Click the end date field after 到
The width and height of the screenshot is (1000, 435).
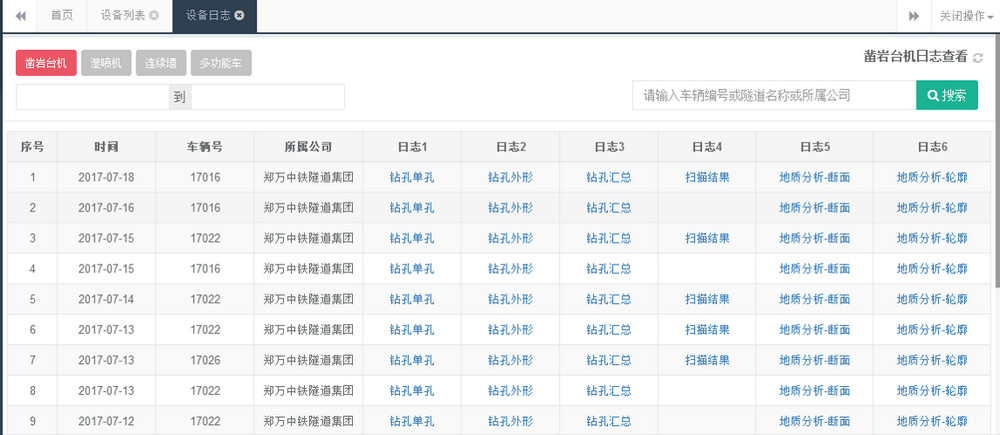[x=267, y=97]
